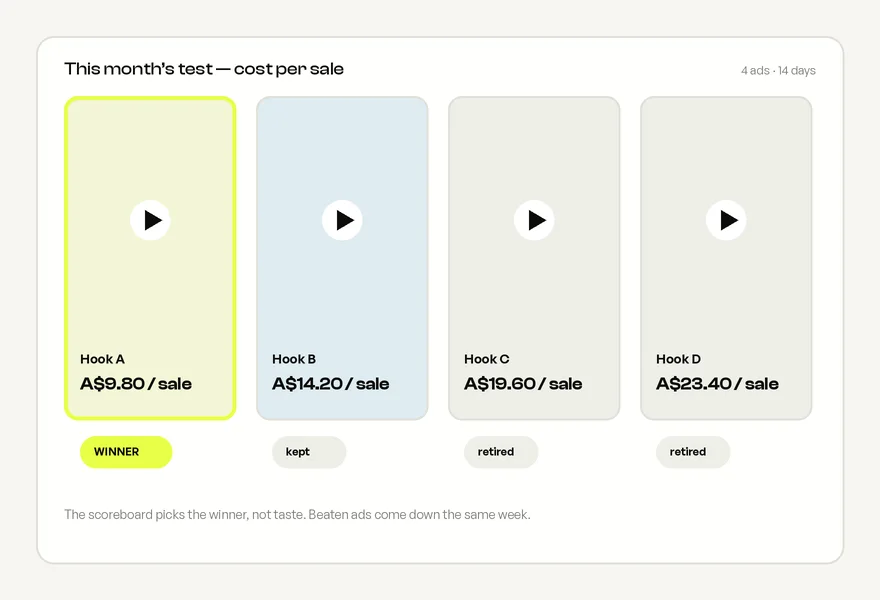Image resolution: width=880 pixels, height=600 pixels.
Task: Click the A$23.40 / sale value
Action: click(x=717, y=384)
